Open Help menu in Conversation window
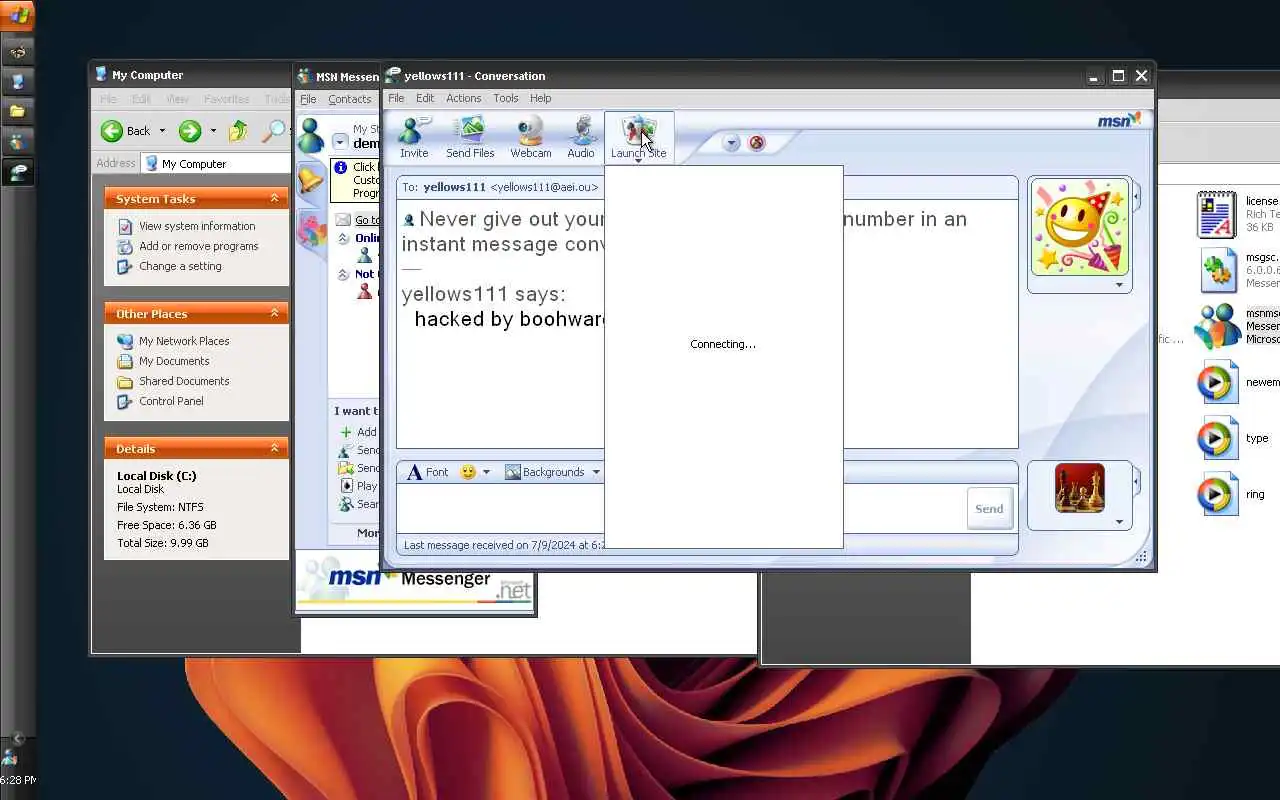The height and width of the screenshot is (800, 1280). (x=540, y=98)
